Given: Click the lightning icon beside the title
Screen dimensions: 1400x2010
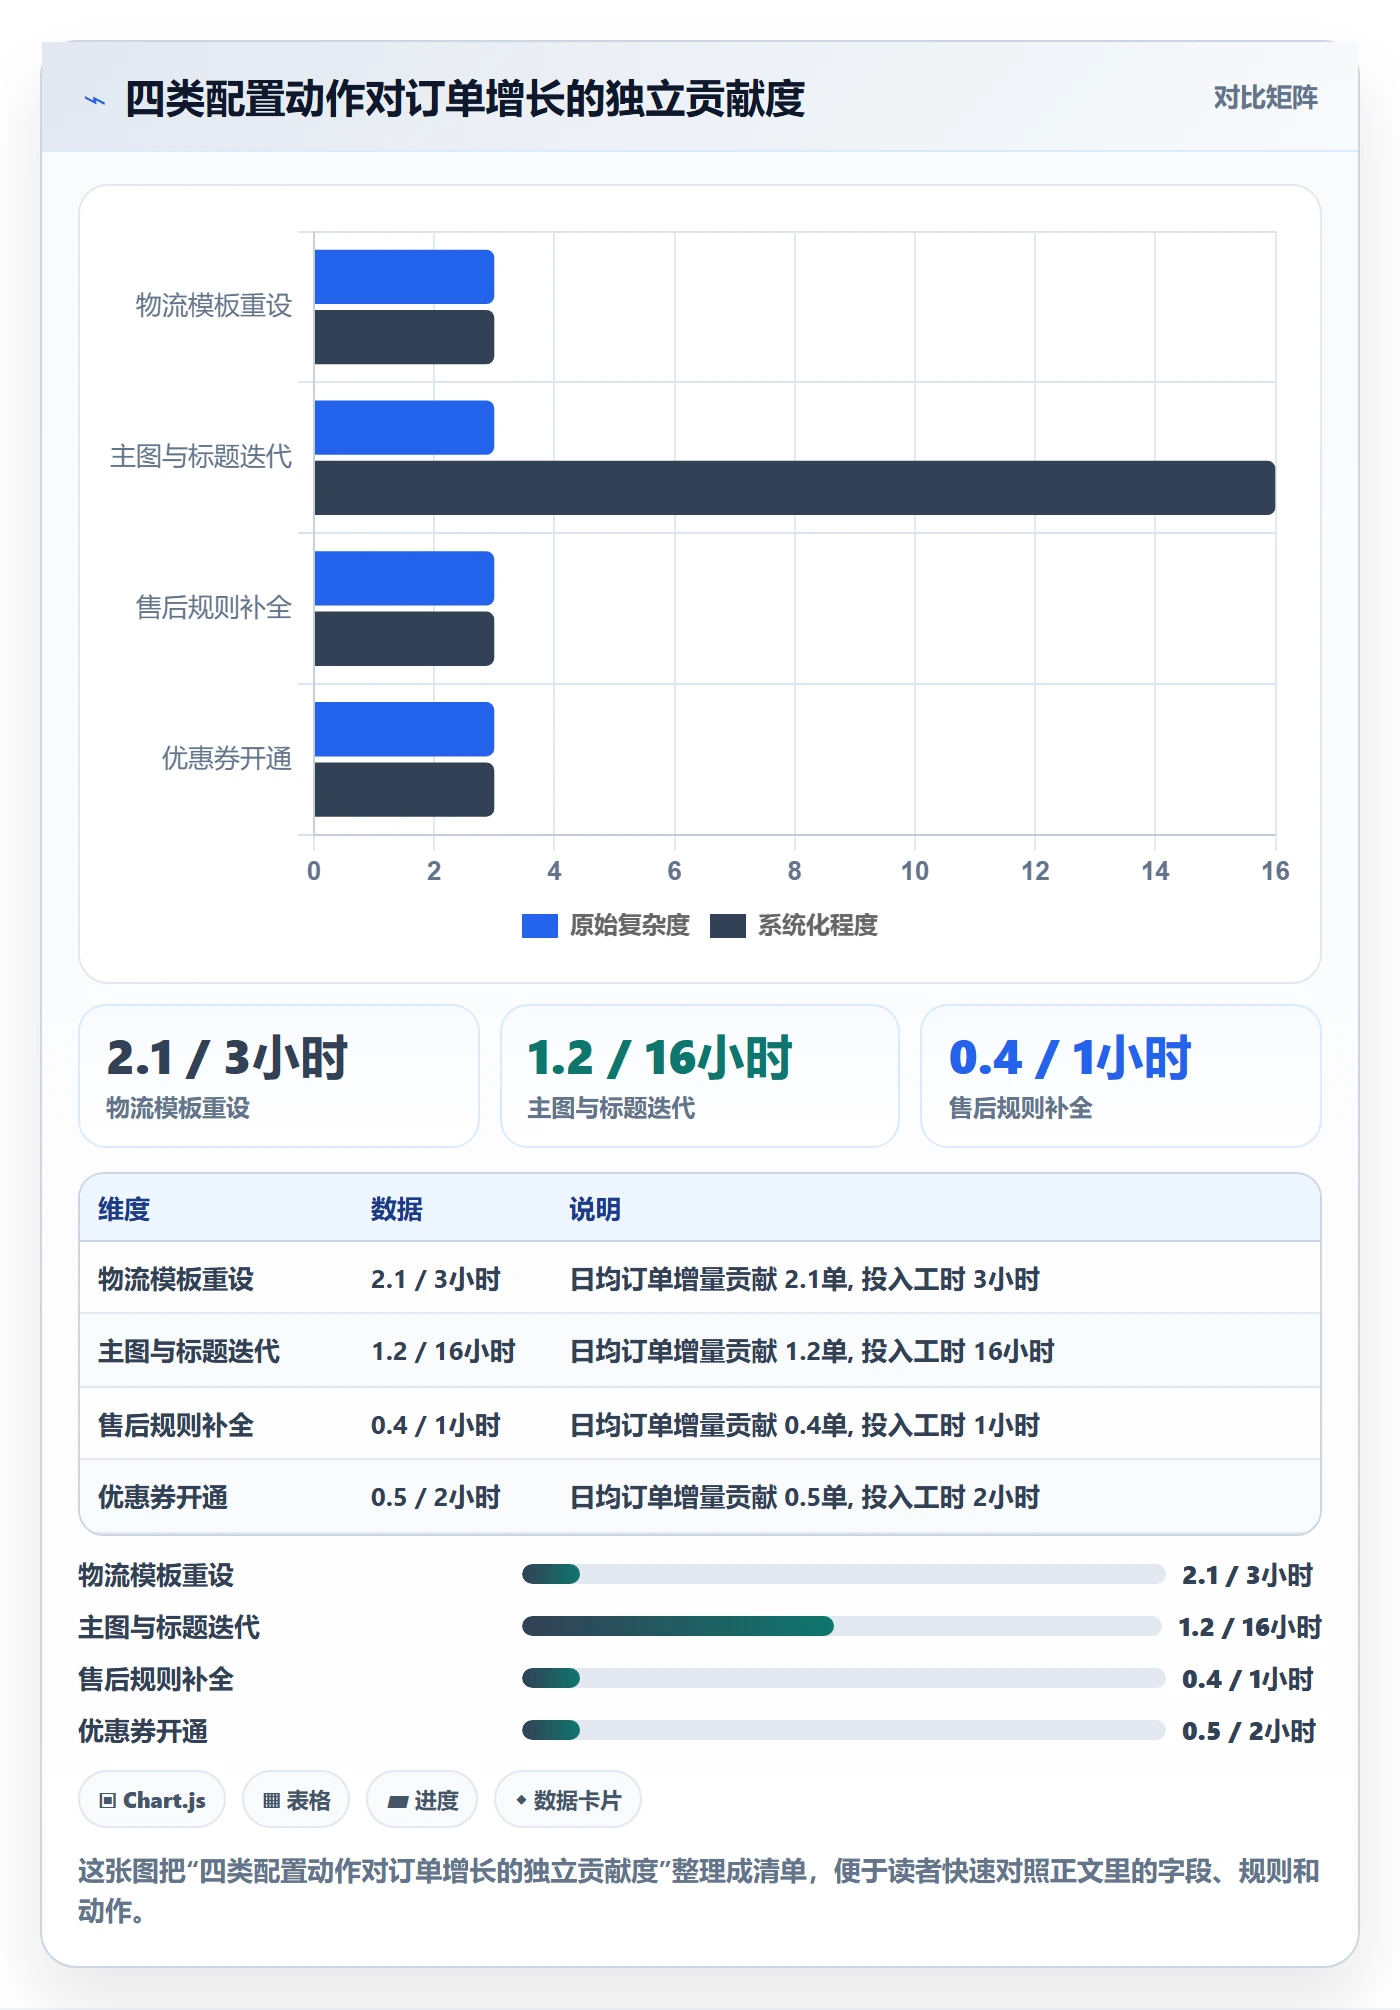Looking at the screenshot, I should [95, 100].
